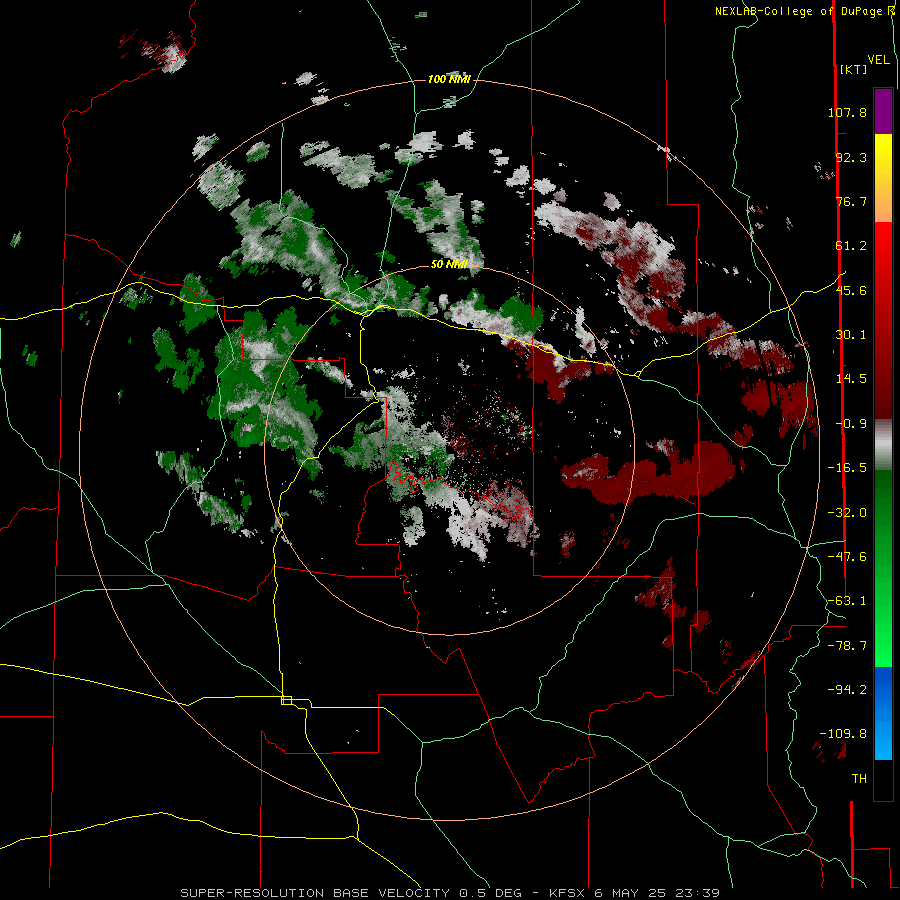This screenshot has height=900, width=900.
Task: Click the 76.7 velocity scale value
Action: click(x=851, y=201)
